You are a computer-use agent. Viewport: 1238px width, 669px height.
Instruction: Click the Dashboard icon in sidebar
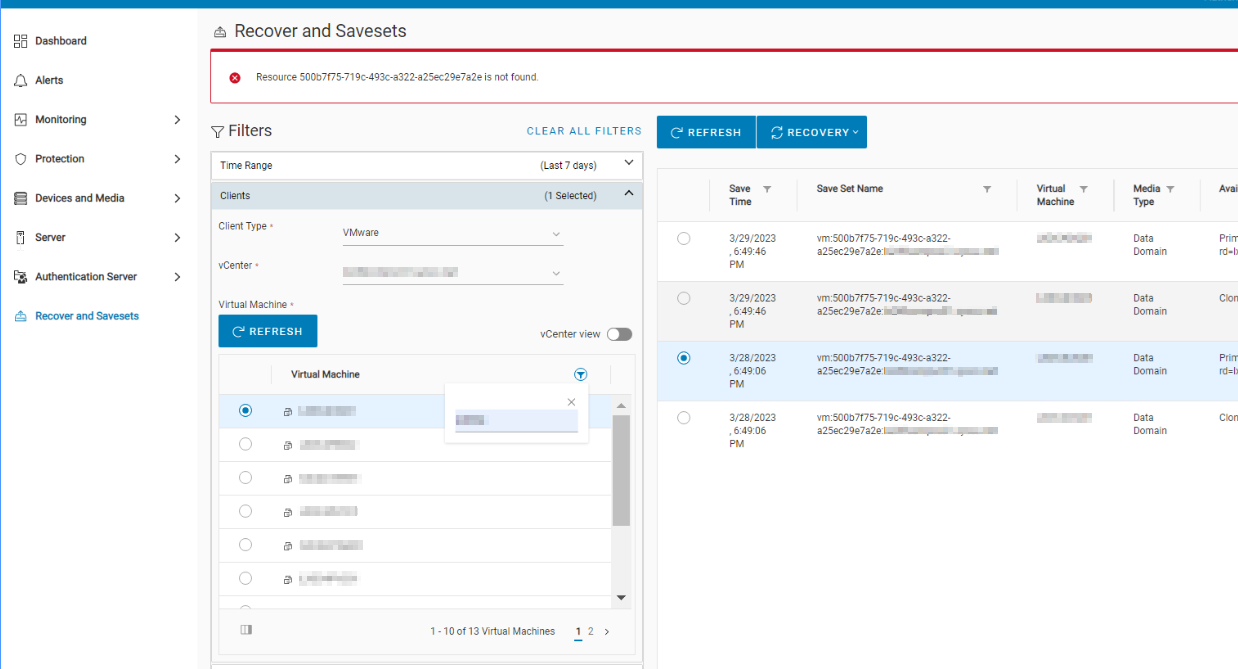point(20,41)
